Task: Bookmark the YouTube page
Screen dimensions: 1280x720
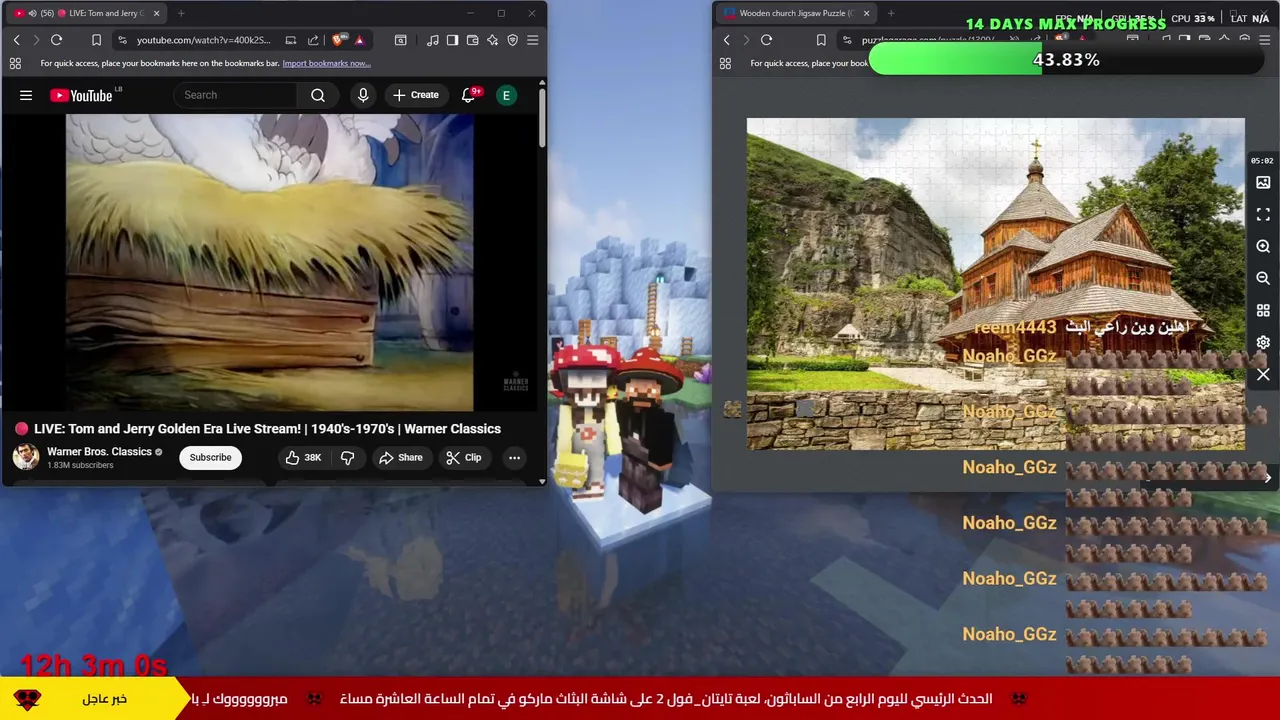Action: [x=96, y=40]
